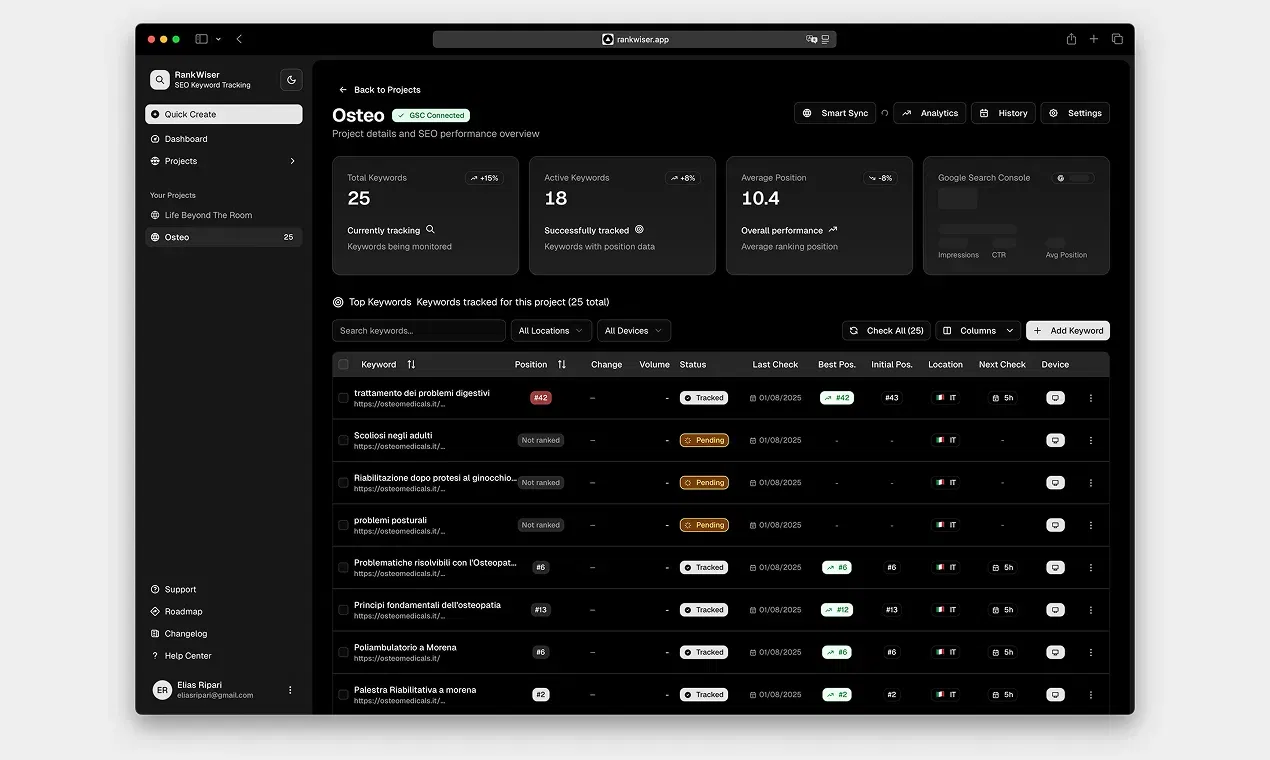This screenshot has width=1270, height=760.
Task: Check Scoliosi negli adulti row
Action: pyautogui.click(x=343, y=440)
